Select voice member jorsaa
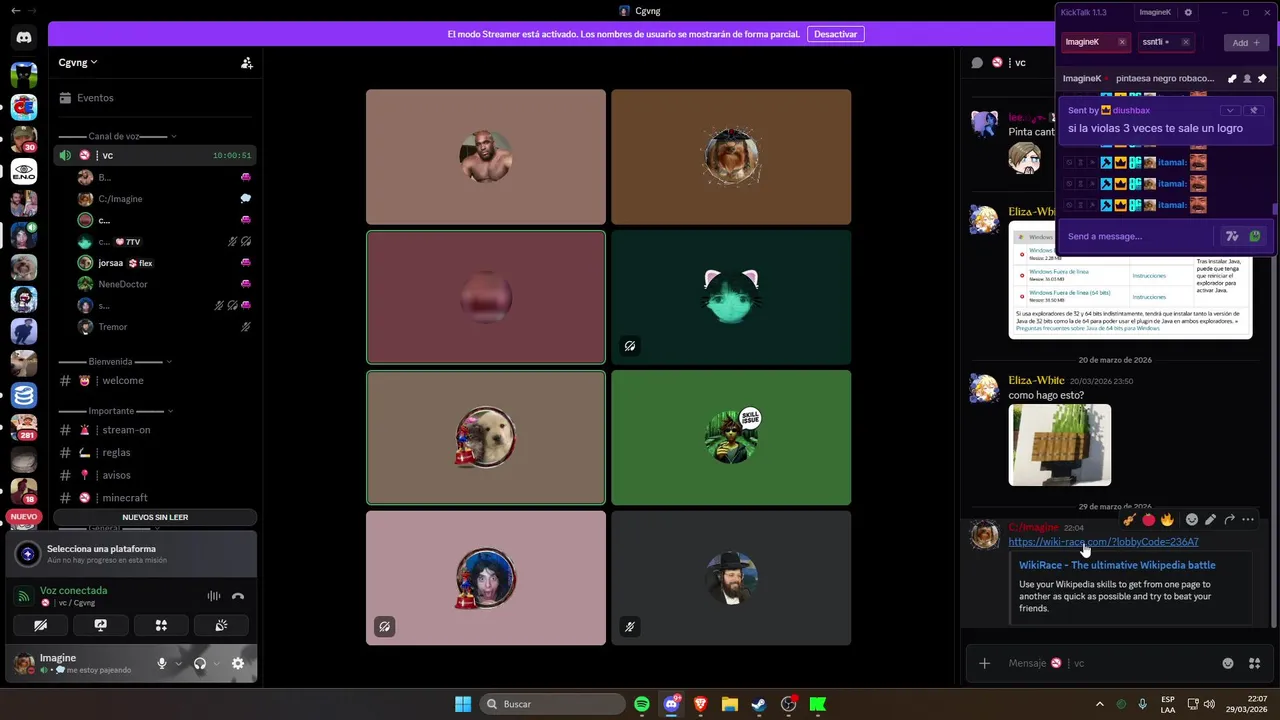Screen dimensions: 1280x720 point(163,263)
